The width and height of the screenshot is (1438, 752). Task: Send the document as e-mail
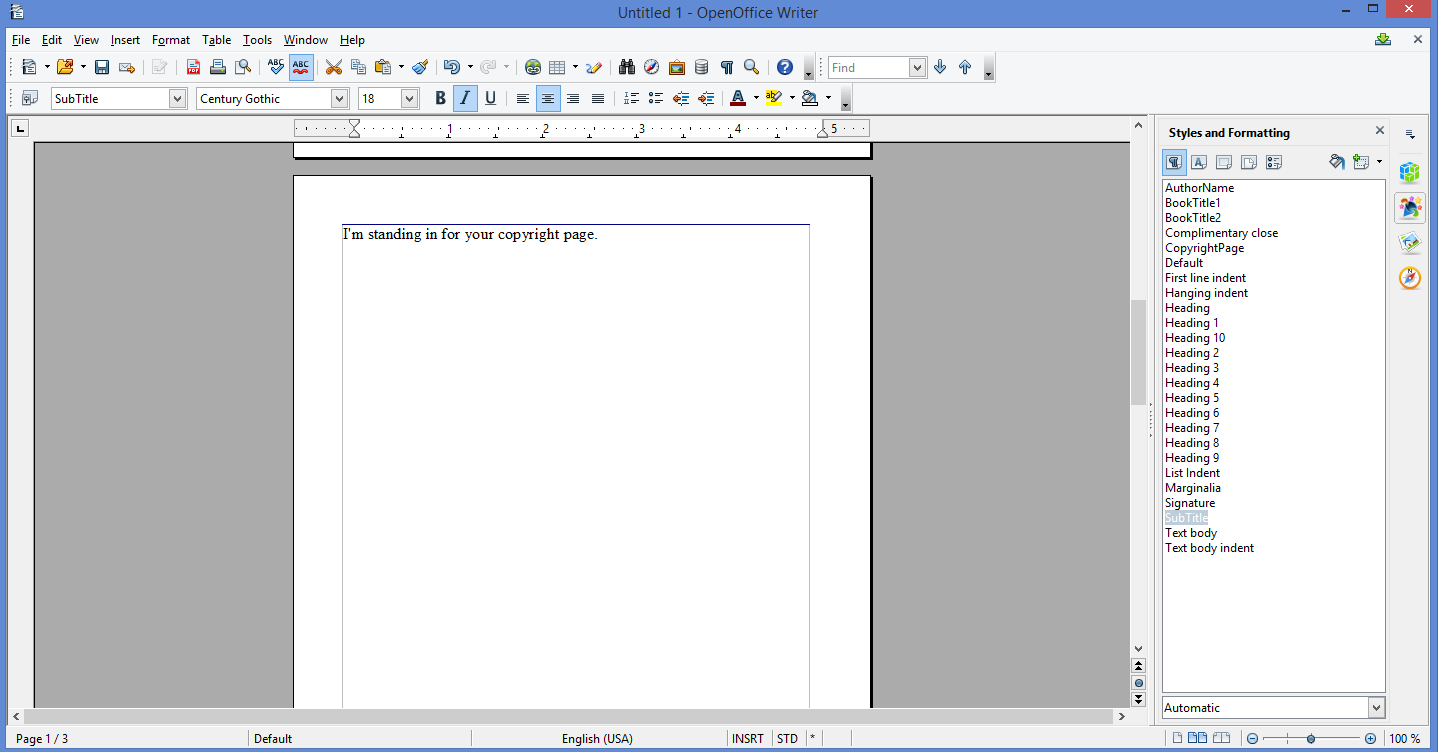[x=127, y=67]
